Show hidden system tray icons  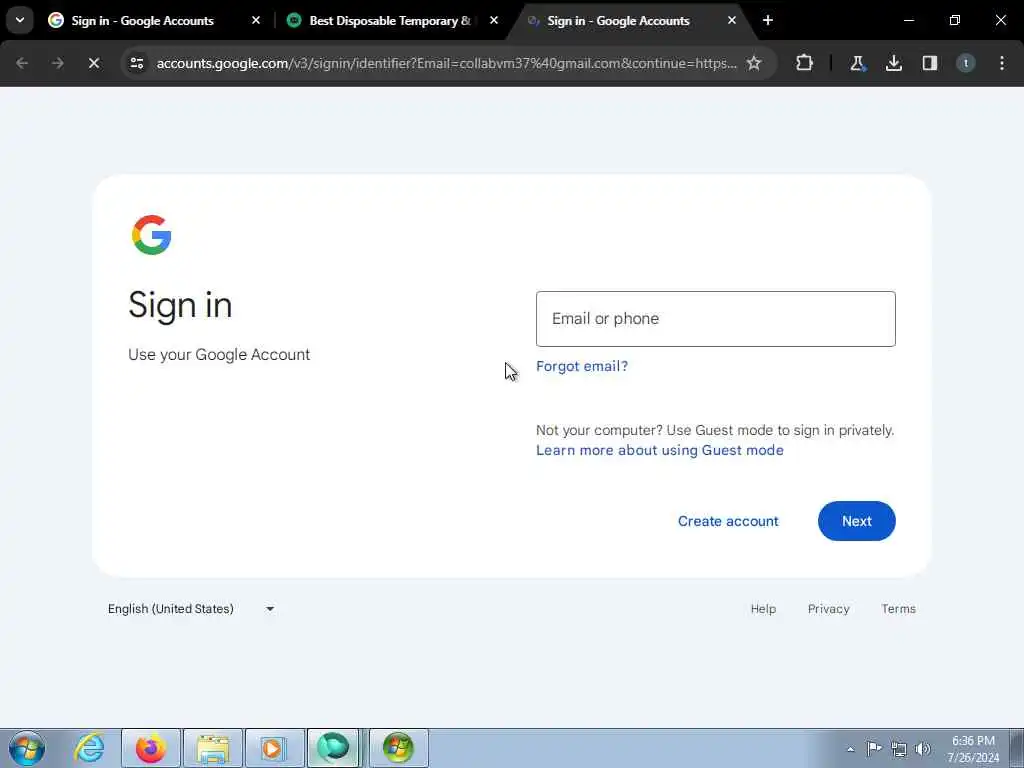tap(850, 749)
